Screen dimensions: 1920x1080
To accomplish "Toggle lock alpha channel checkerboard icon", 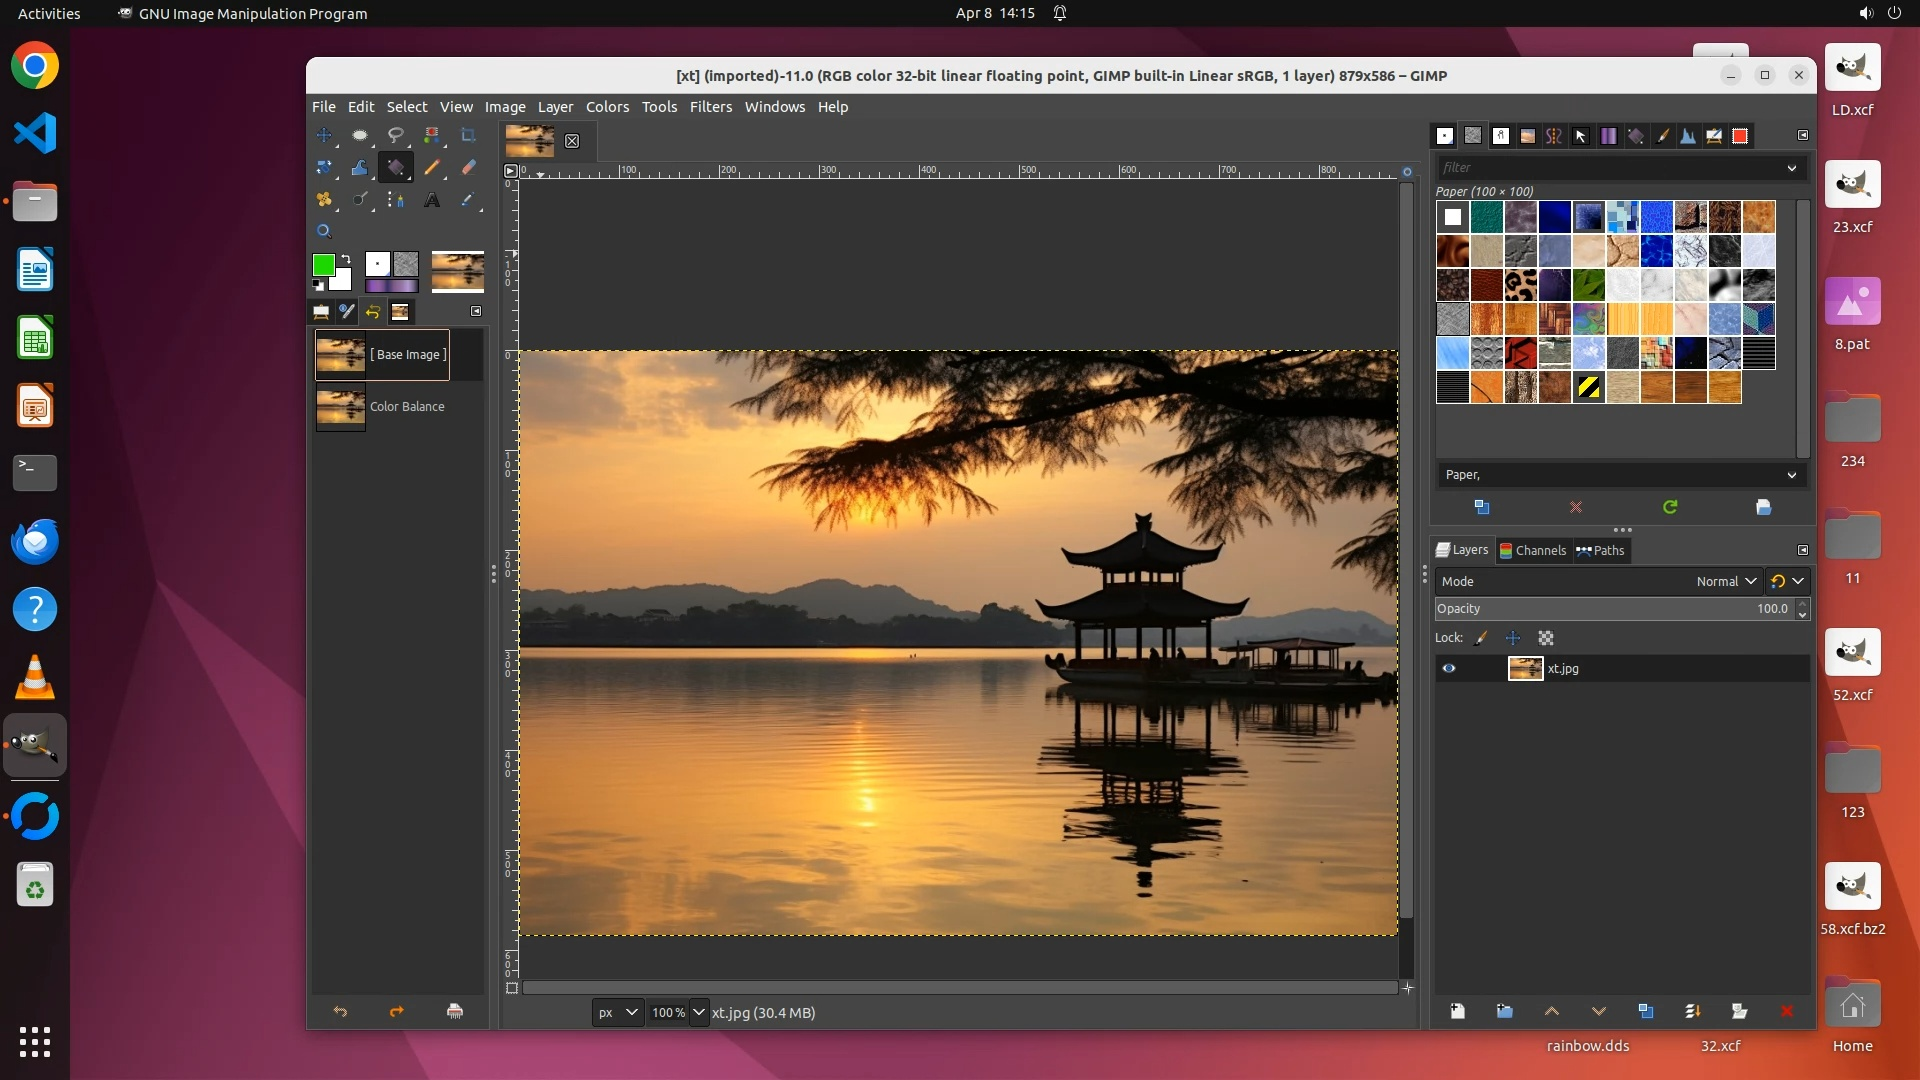I will point(1546,638).
